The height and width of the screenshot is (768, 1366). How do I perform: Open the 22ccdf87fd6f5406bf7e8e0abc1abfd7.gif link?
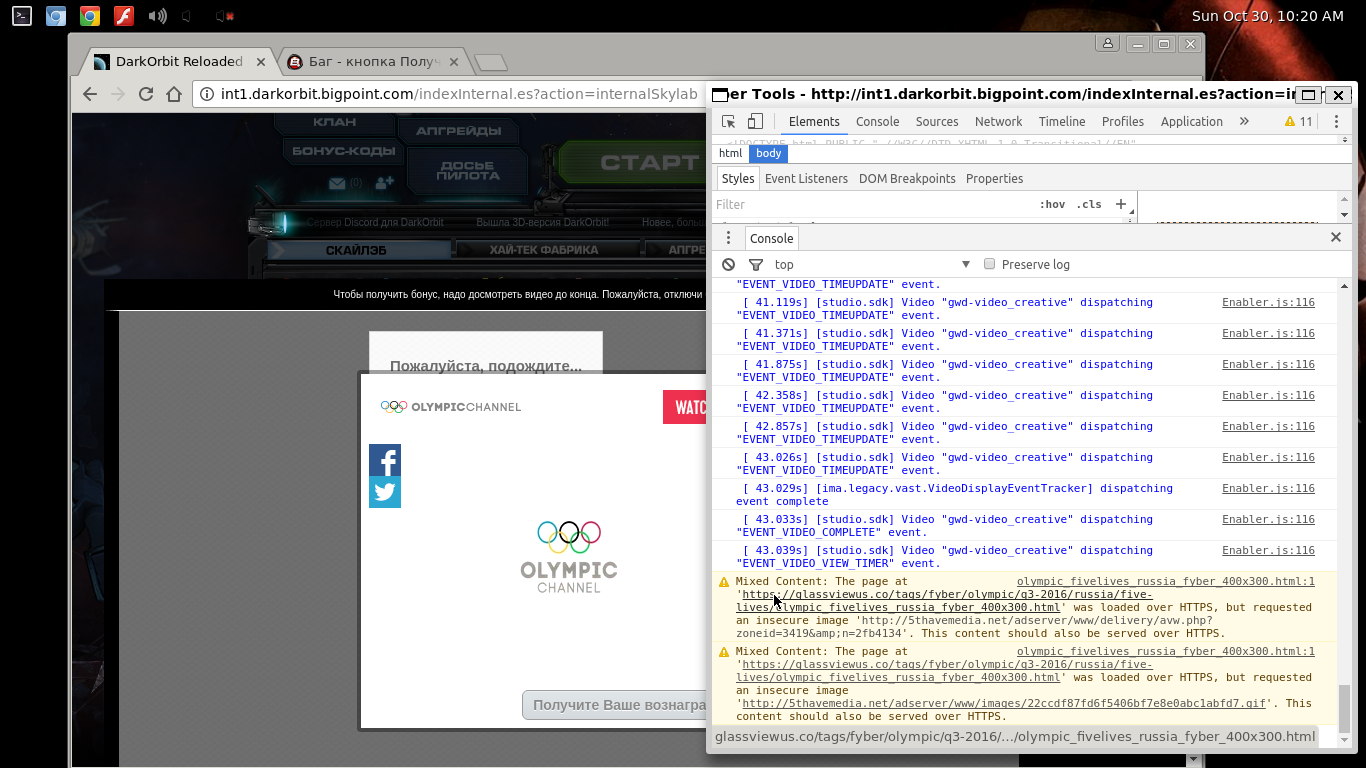(1004, 703)
